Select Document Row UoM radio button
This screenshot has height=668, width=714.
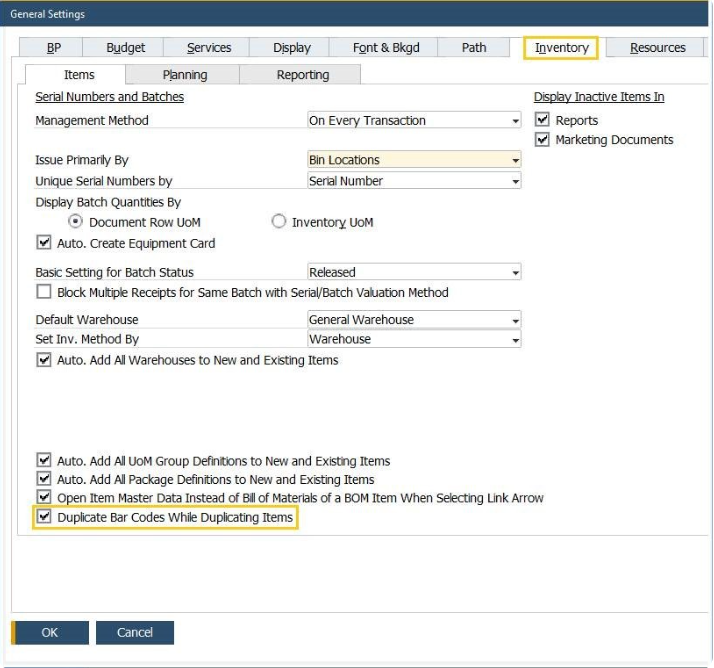76,222
